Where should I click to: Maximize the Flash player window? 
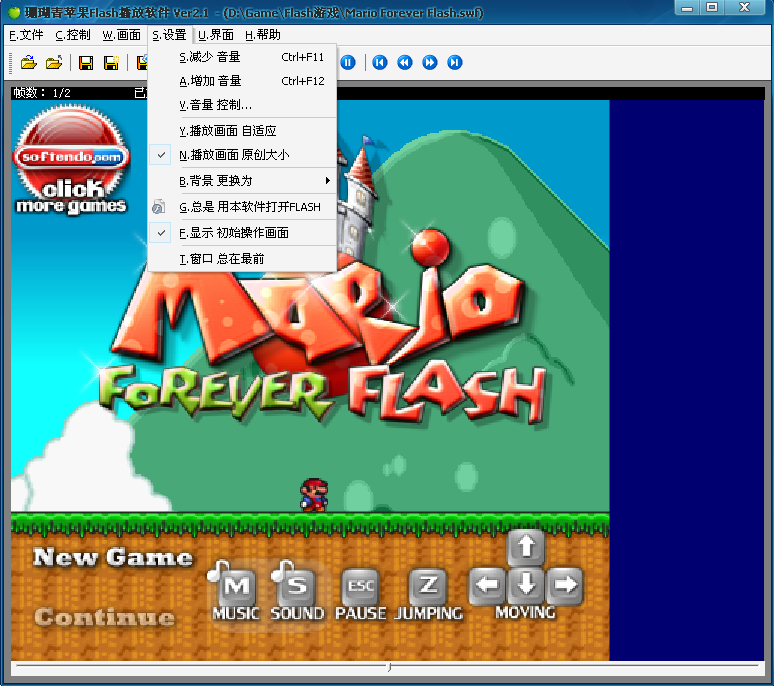[x=712, y=7]
